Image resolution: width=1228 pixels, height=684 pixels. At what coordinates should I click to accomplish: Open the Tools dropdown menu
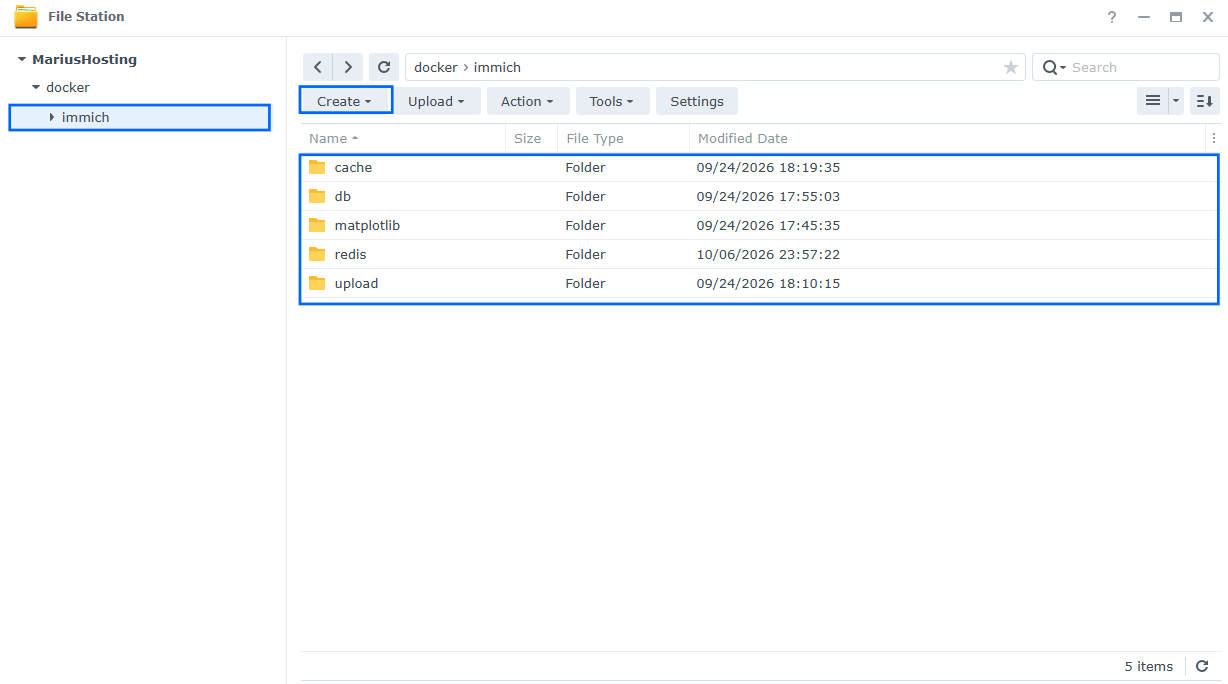point(612,101)
